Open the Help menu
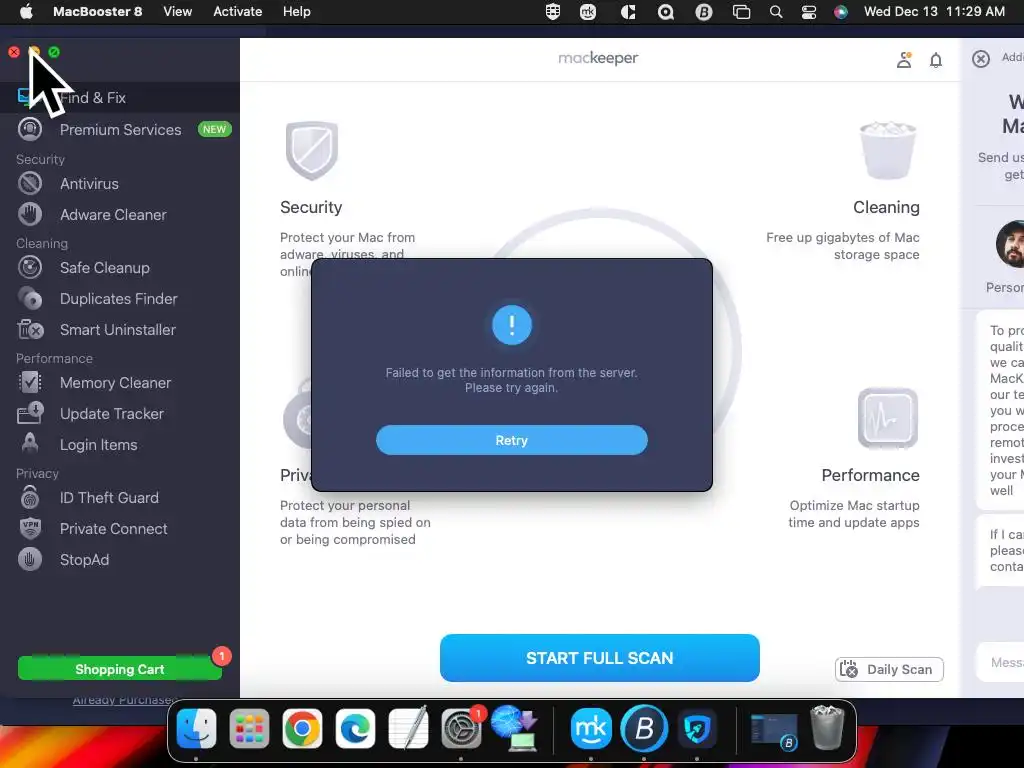 296,12
